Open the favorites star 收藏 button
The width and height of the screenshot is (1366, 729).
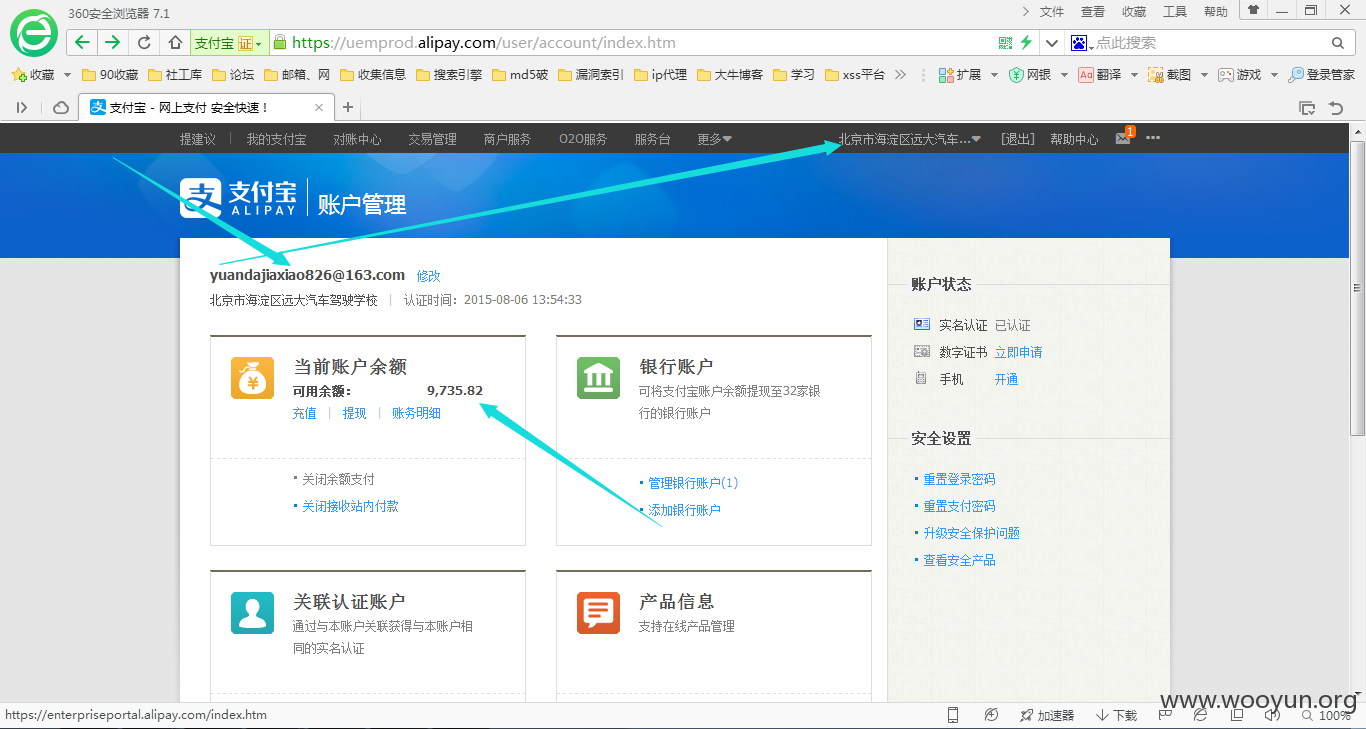33,74
